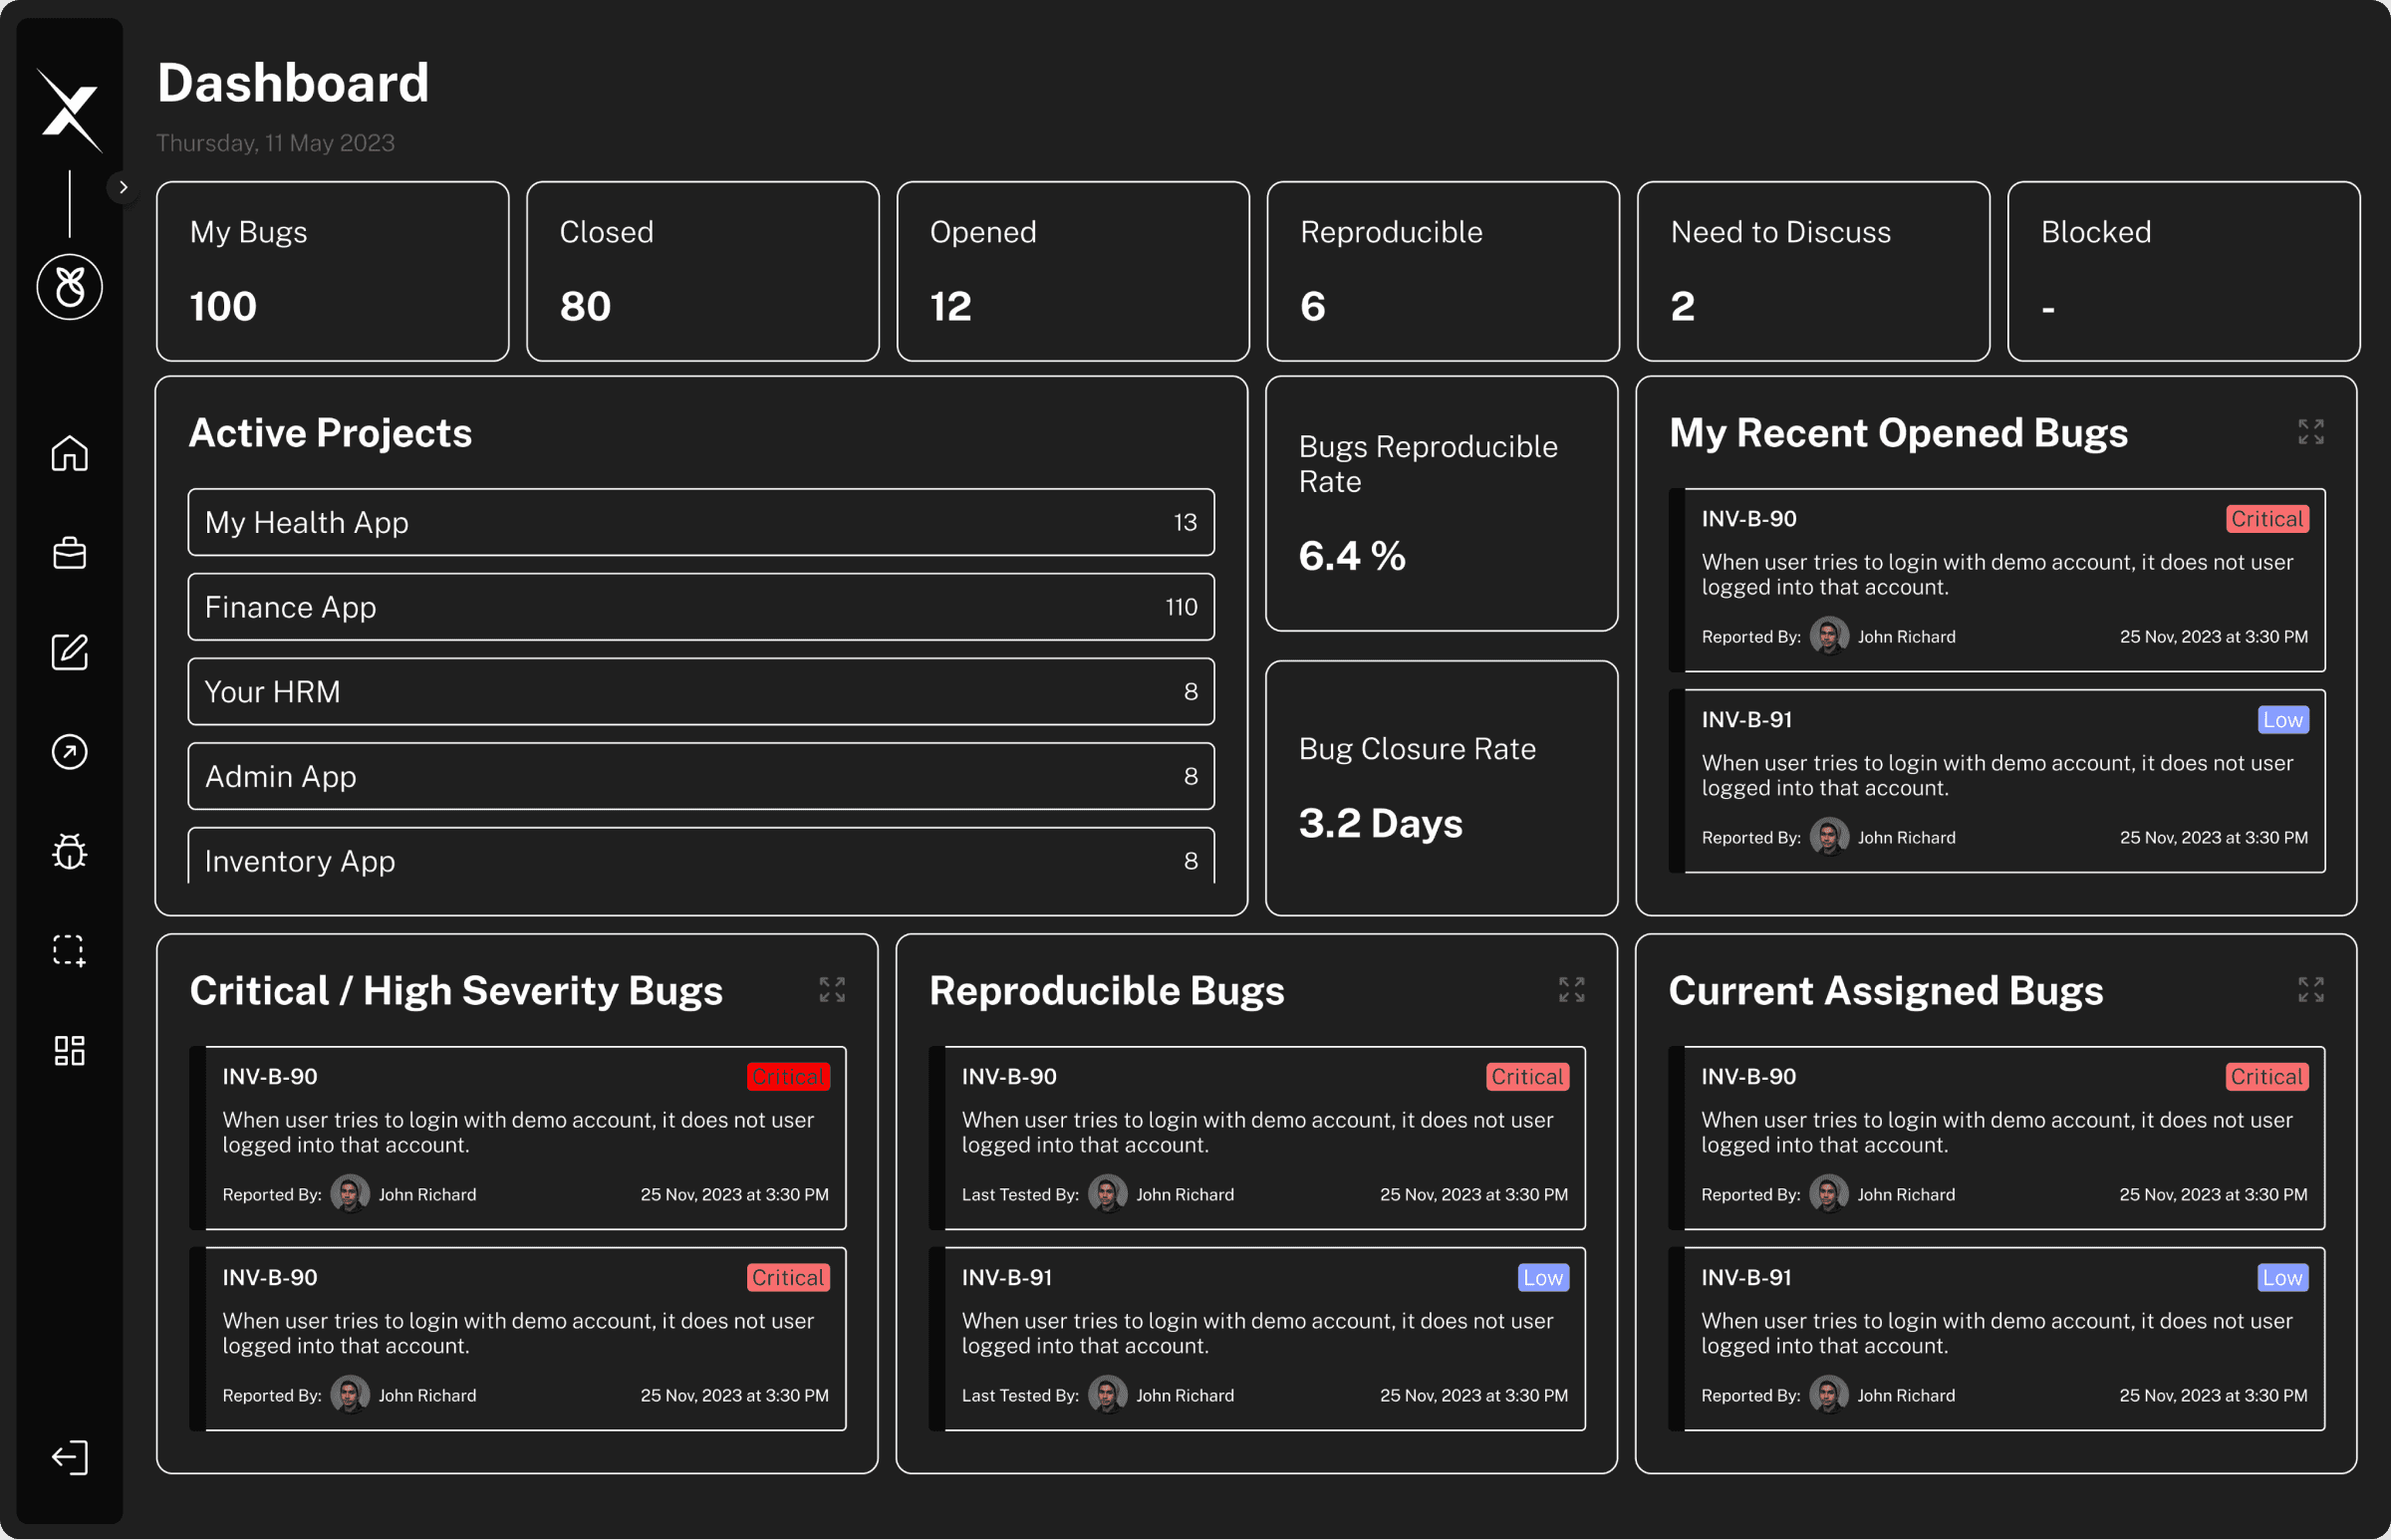Click avatar on Reproducible Bugs INV-B-91 card
This screenshot has height=1540, width=2391.
1107,1395
